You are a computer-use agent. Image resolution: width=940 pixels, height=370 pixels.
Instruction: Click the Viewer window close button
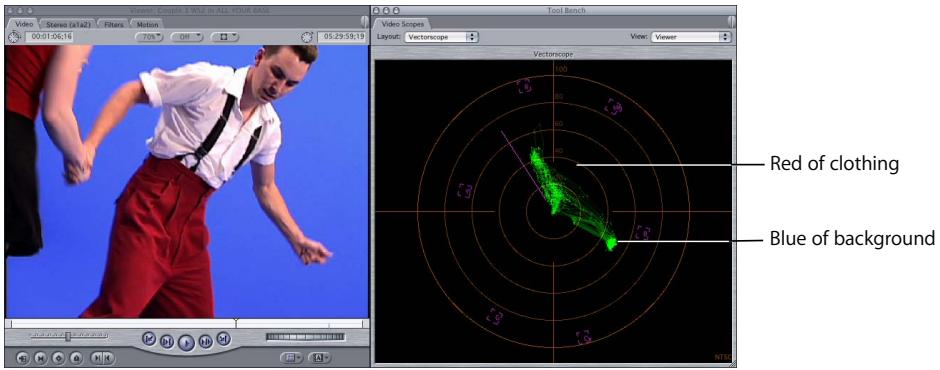[x=11, y=11]
